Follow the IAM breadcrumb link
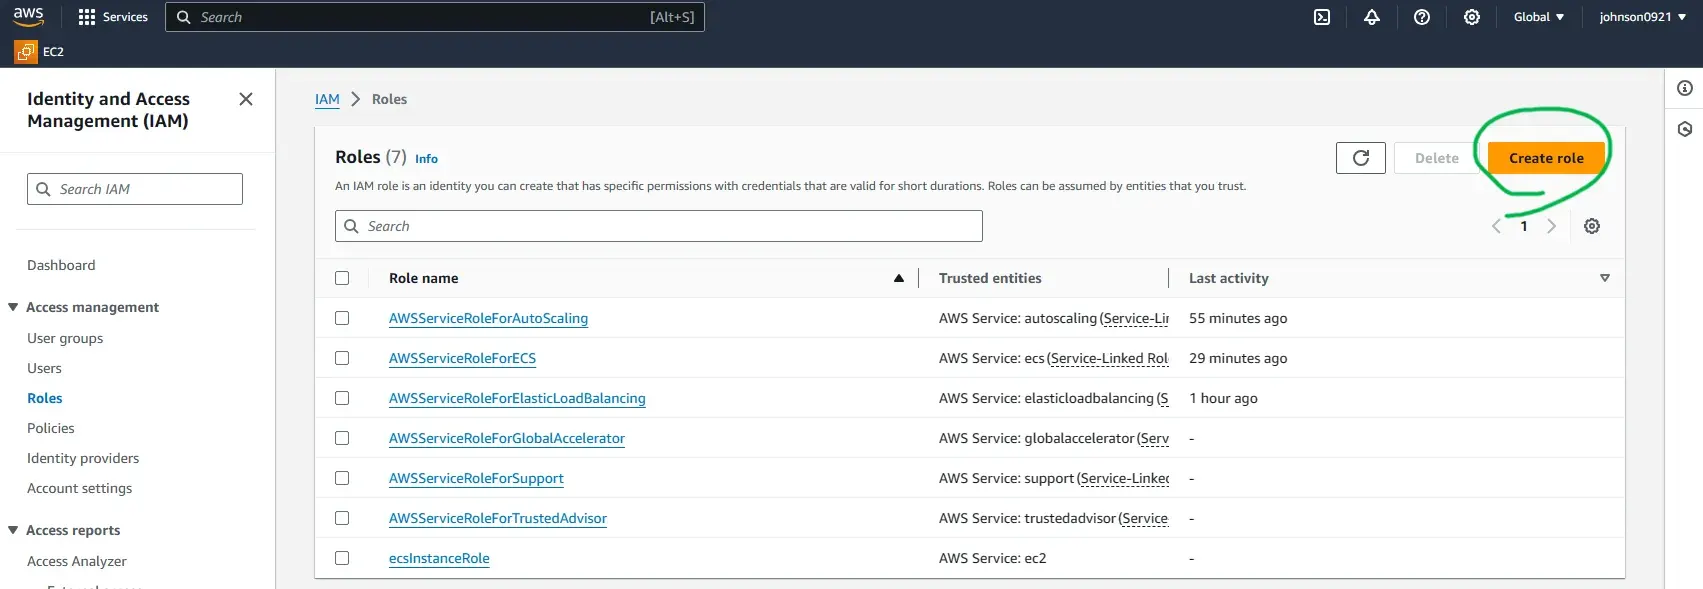Screen dimensions: 1703x589 coord(327,99)
